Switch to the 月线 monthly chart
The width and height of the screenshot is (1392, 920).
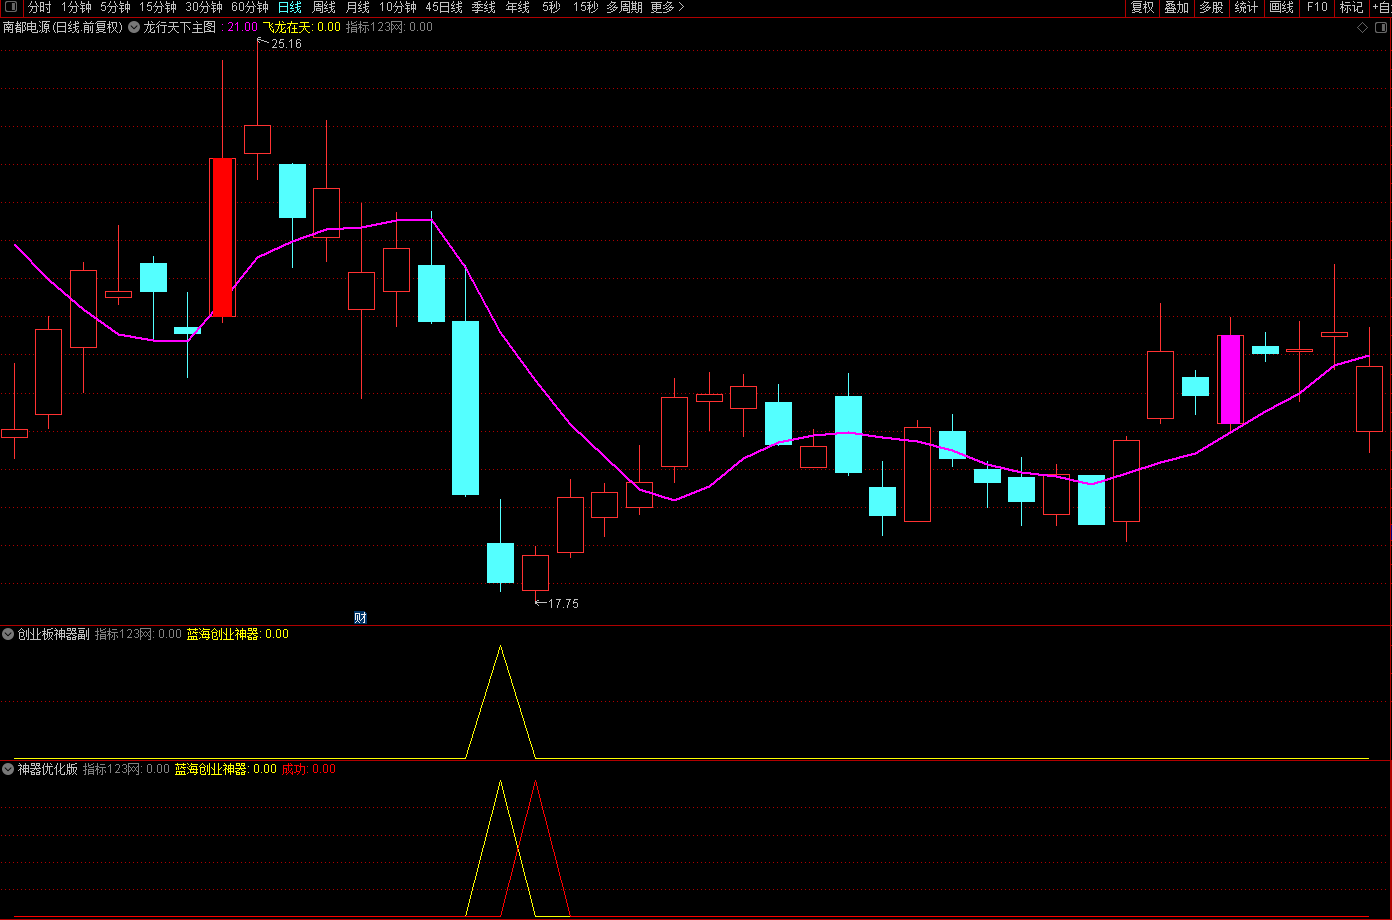tap(358, 7)
